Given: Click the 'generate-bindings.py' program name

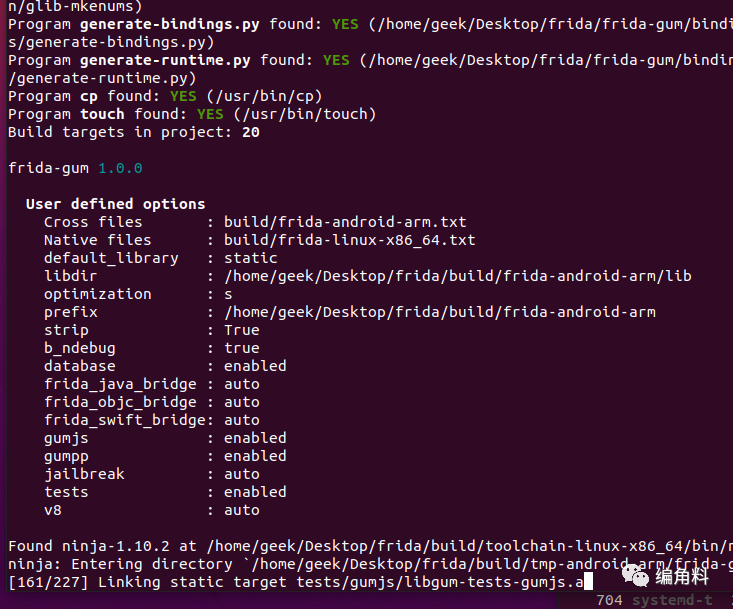Looking at the screenshot, I should tap(169, 24).
